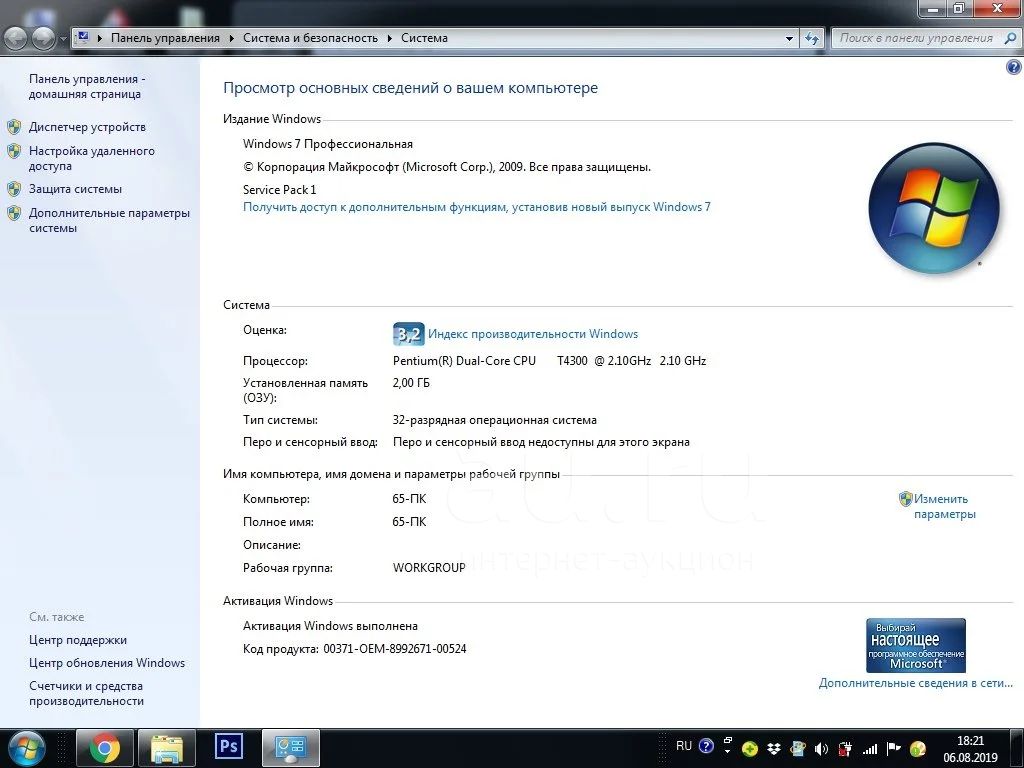Open Центр поддержки link

click(x=78, y=640)
